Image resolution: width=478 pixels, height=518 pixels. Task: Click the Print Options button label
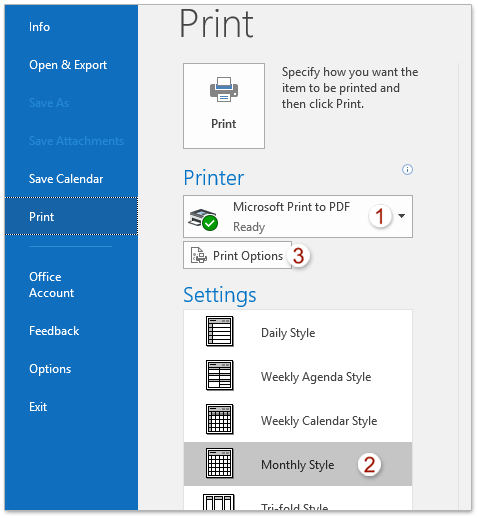click(x=248, y=256)
